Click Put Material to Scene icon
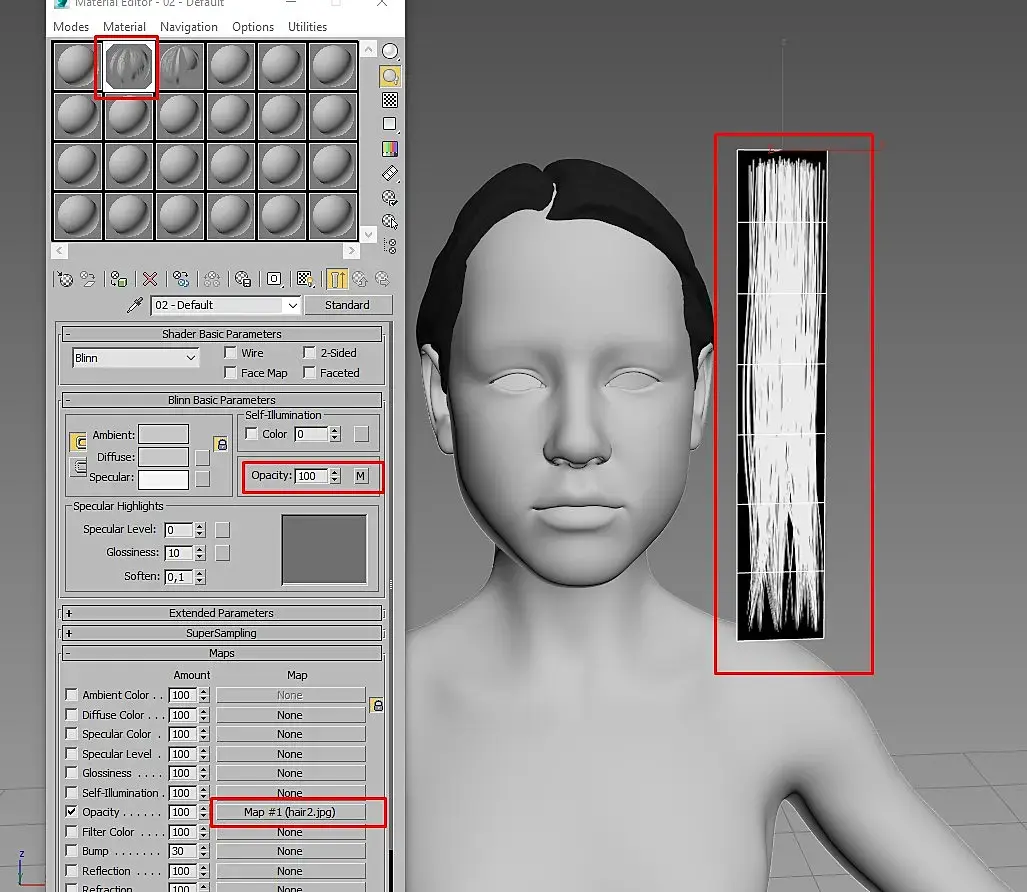 tap(88, 280)
